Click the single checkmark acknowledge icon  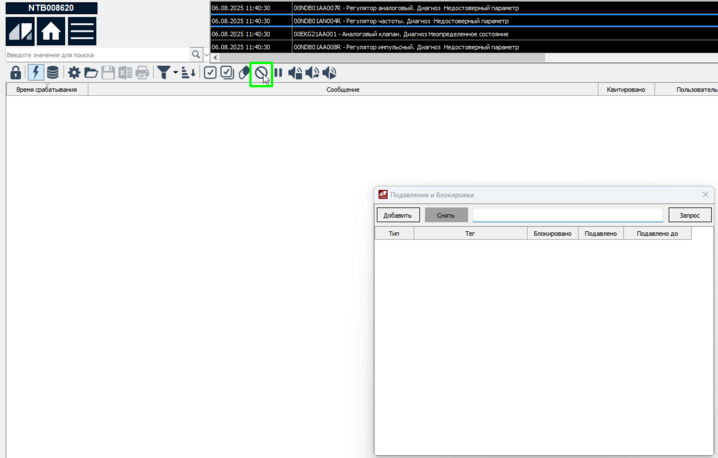210,73
